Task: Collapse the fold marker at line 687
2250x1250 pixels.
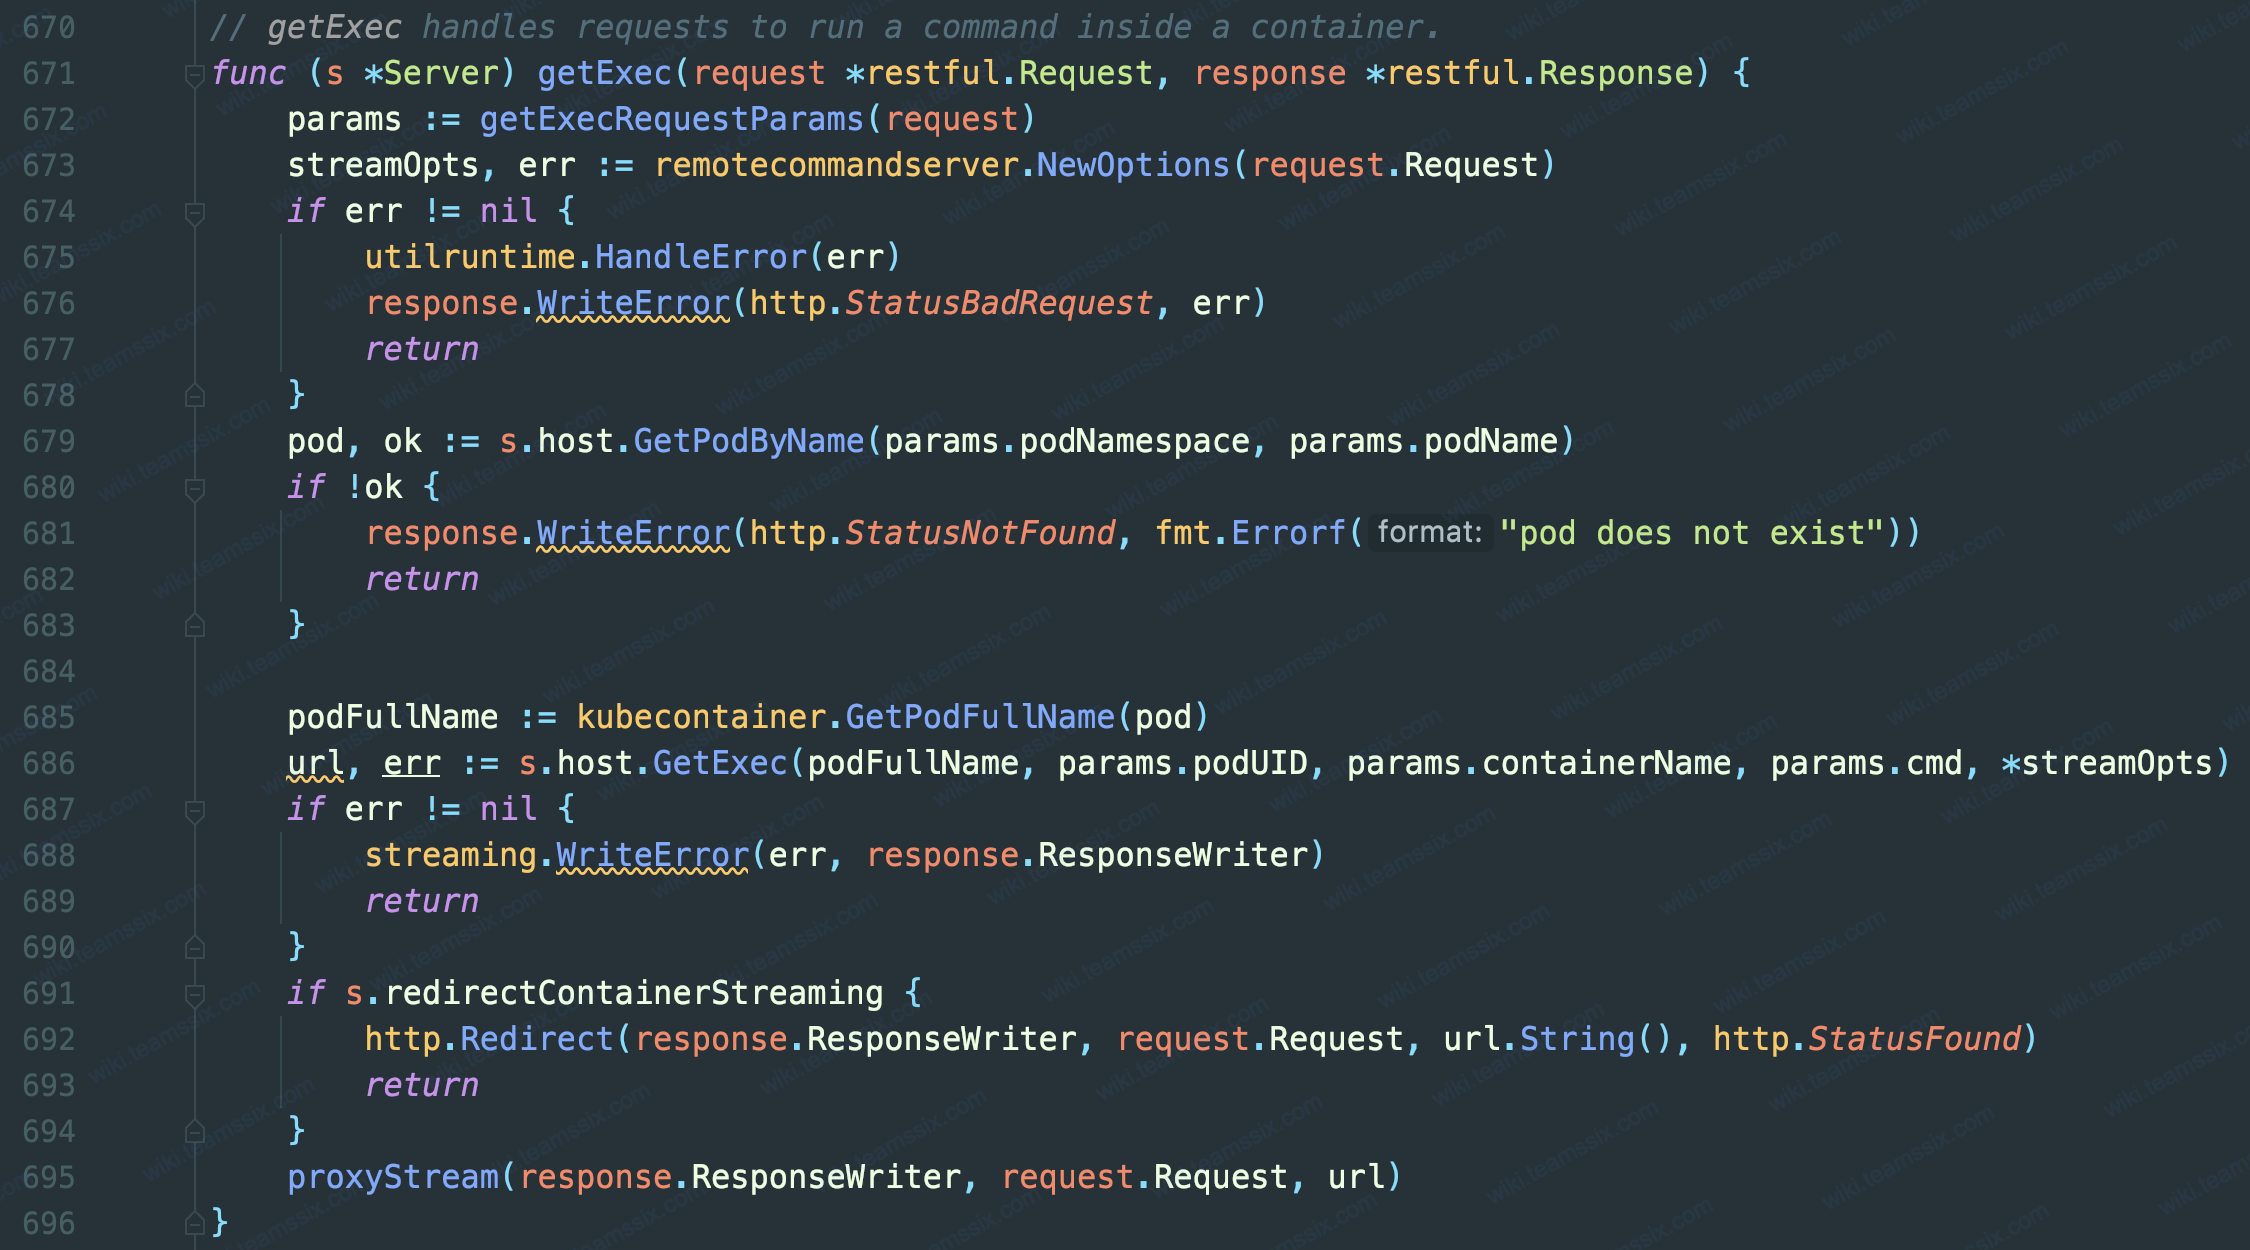Action: point(195,811)
